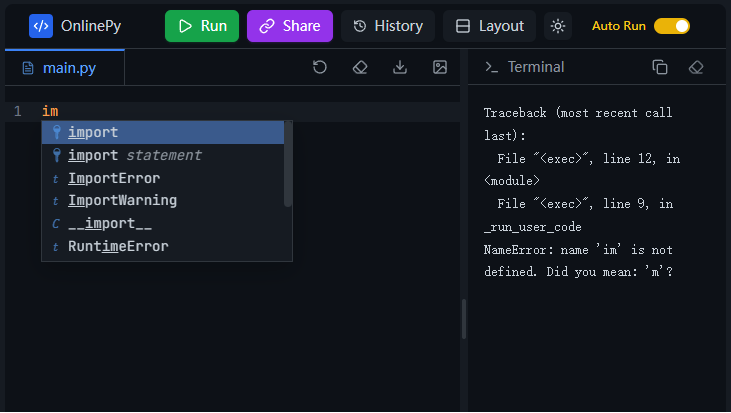Pick ImportError from autocomplete list

coord(163,178)
